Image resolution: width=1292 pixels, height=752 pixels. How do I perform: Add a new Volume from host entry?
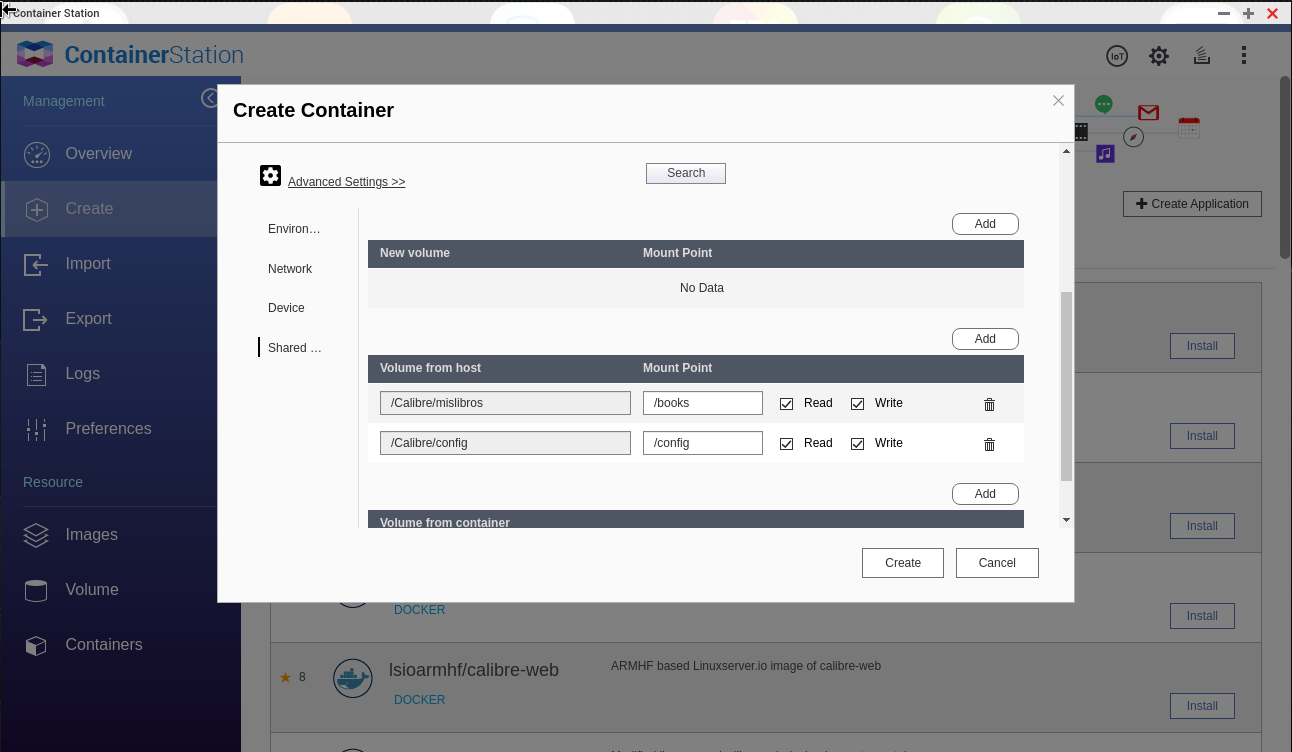984,339
